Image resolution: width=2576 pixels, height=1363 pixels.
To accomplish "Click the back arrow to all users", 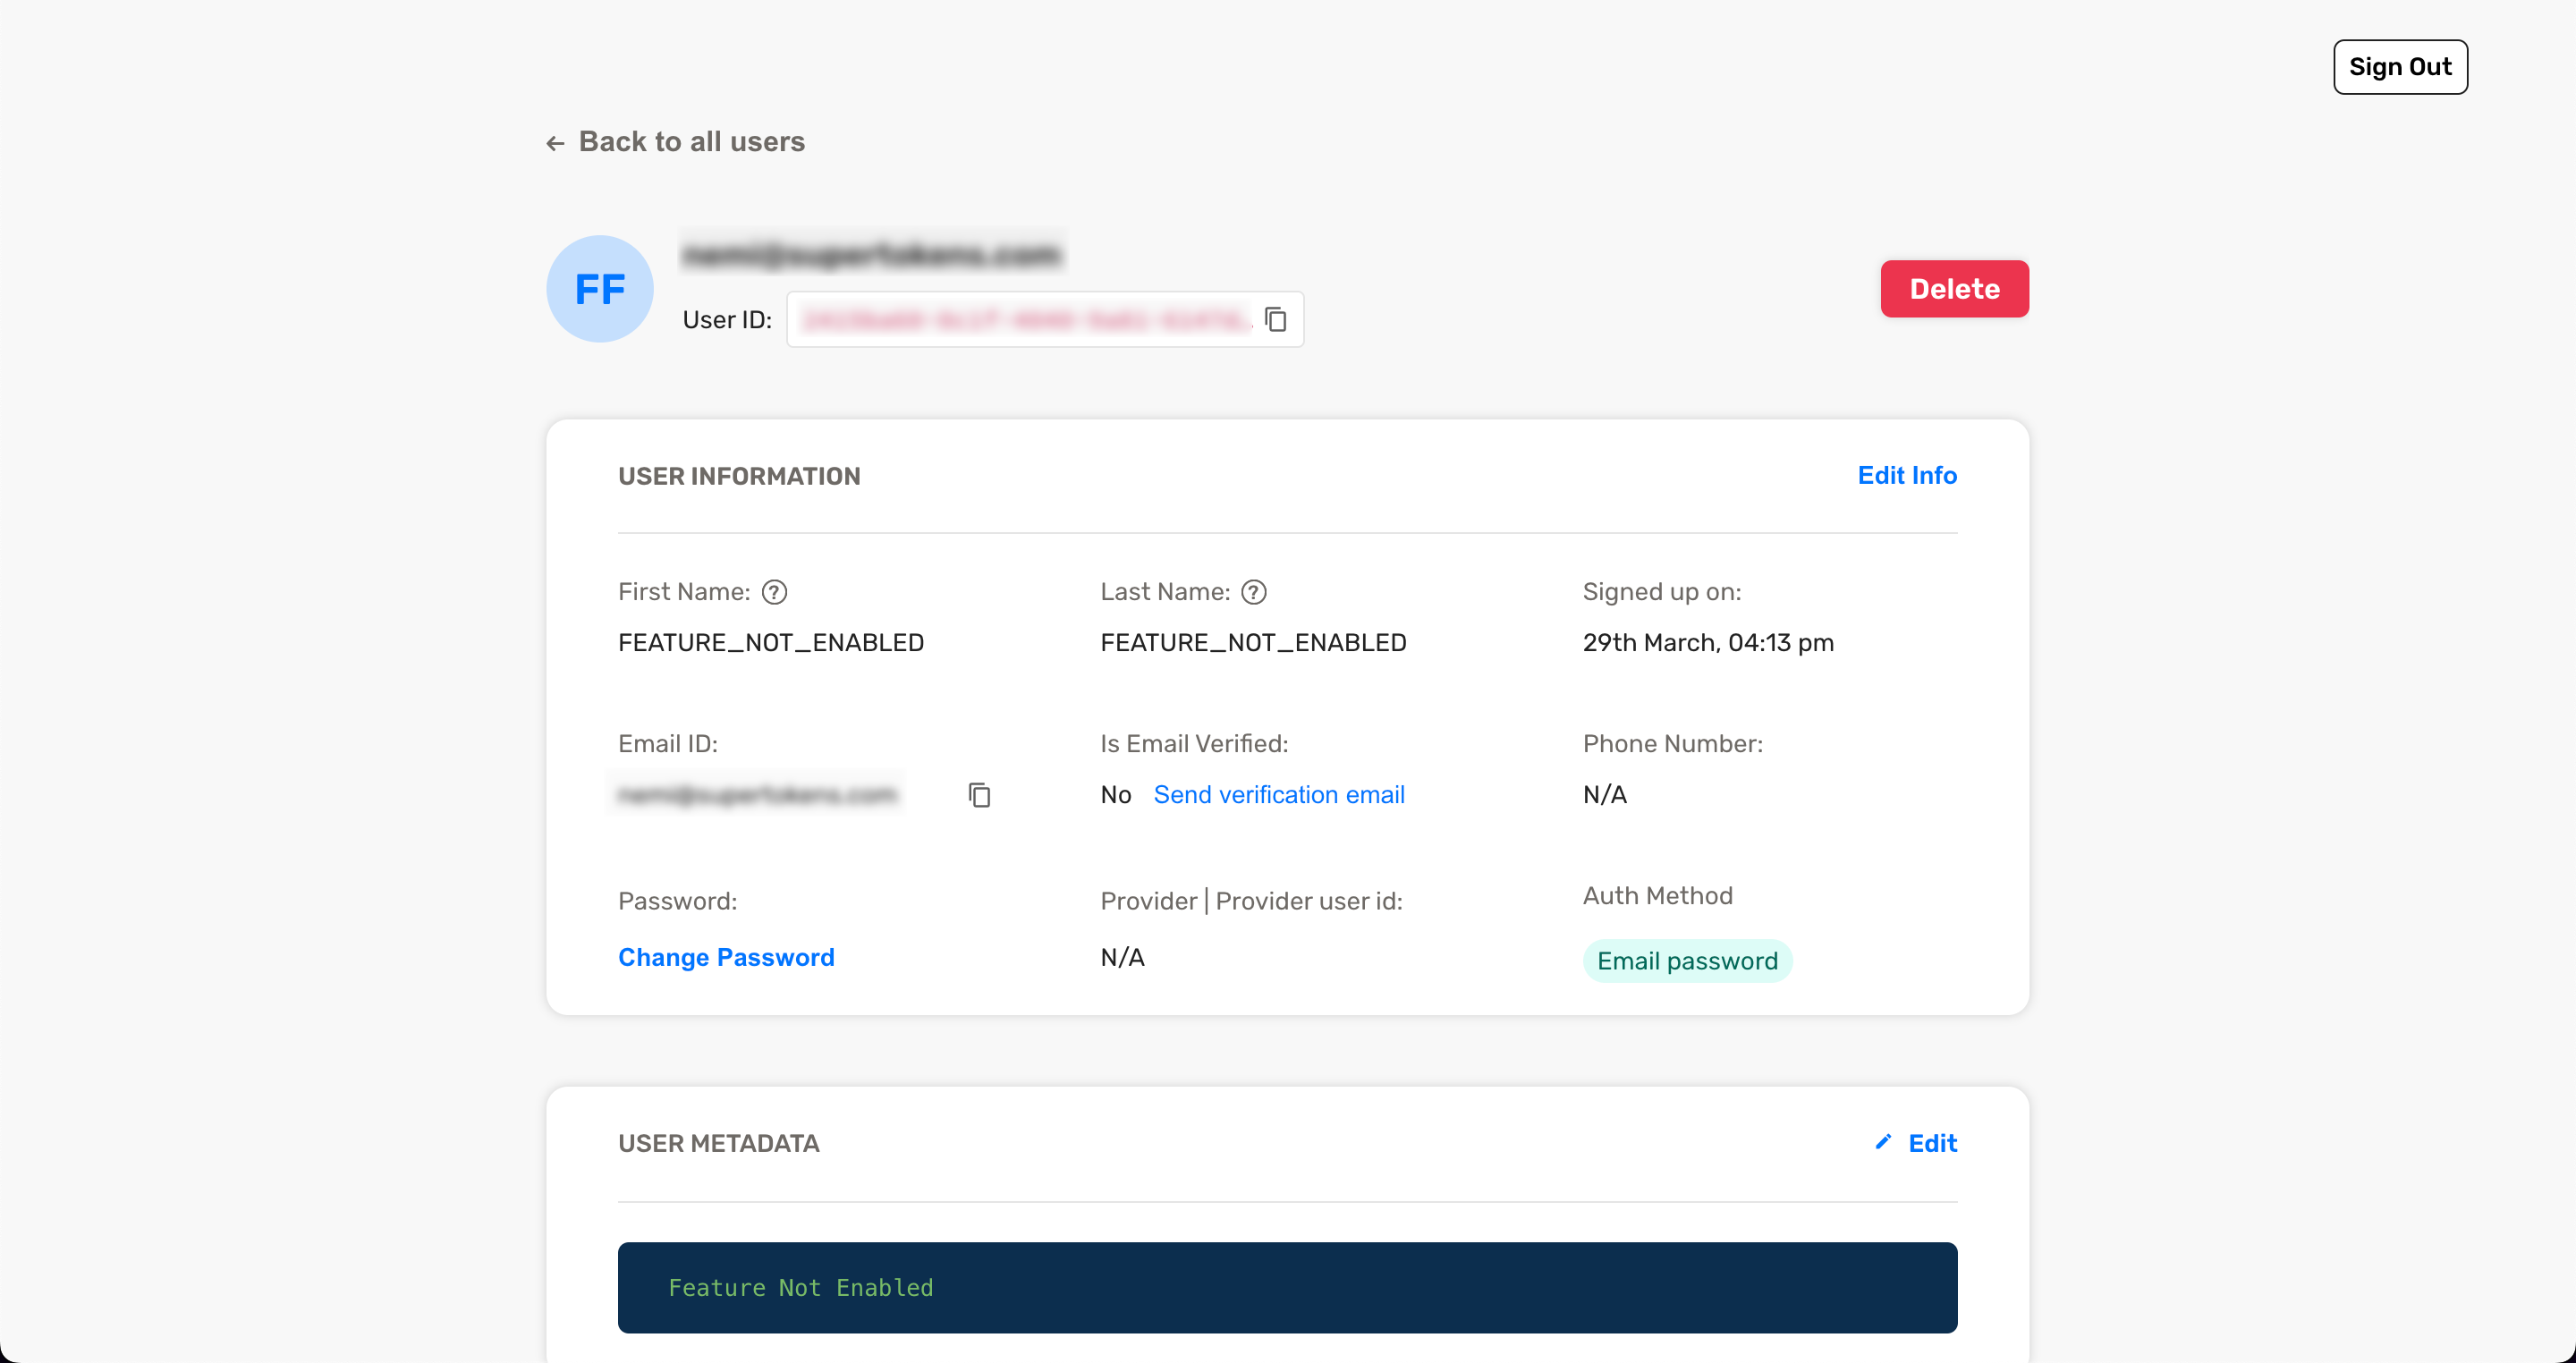I will pos(554,141).
